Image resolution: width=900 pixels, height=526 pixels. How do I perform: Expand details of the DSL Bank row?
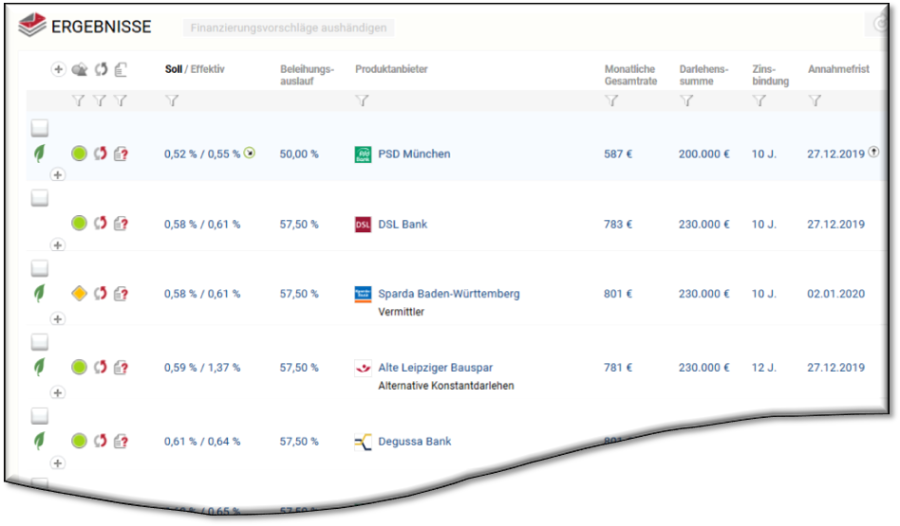point(57,245)
